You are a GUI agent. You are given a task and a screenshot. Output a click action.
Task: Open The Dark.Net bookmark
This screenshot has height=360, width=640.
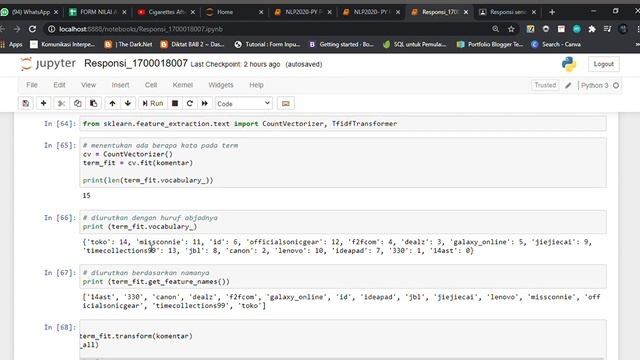click(129, 44)
